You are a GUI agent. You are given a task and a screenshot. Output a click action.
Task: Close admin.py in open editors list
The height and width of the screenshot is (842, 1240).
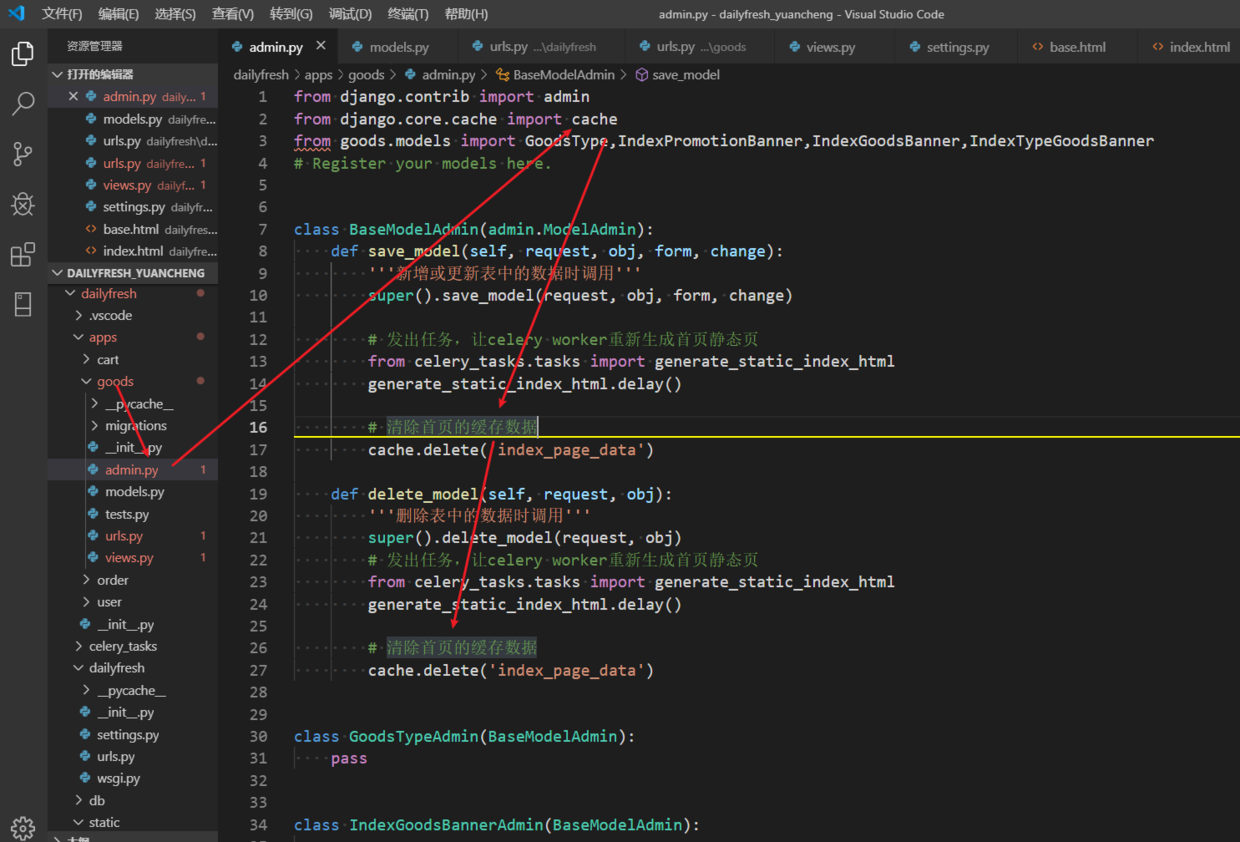73,97
